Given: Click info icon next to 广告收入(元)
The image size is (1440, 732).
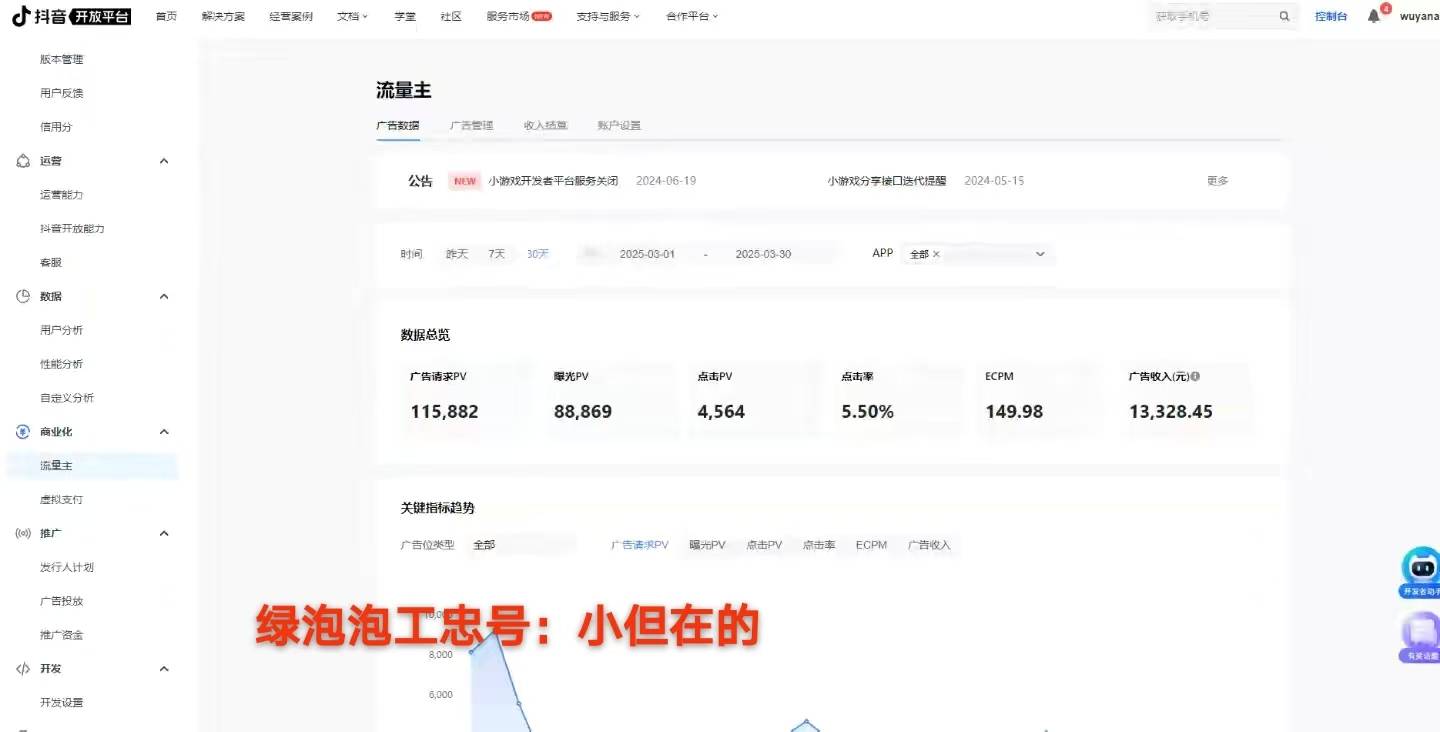Looking at the screenshot, I should tap(1195, 377).
